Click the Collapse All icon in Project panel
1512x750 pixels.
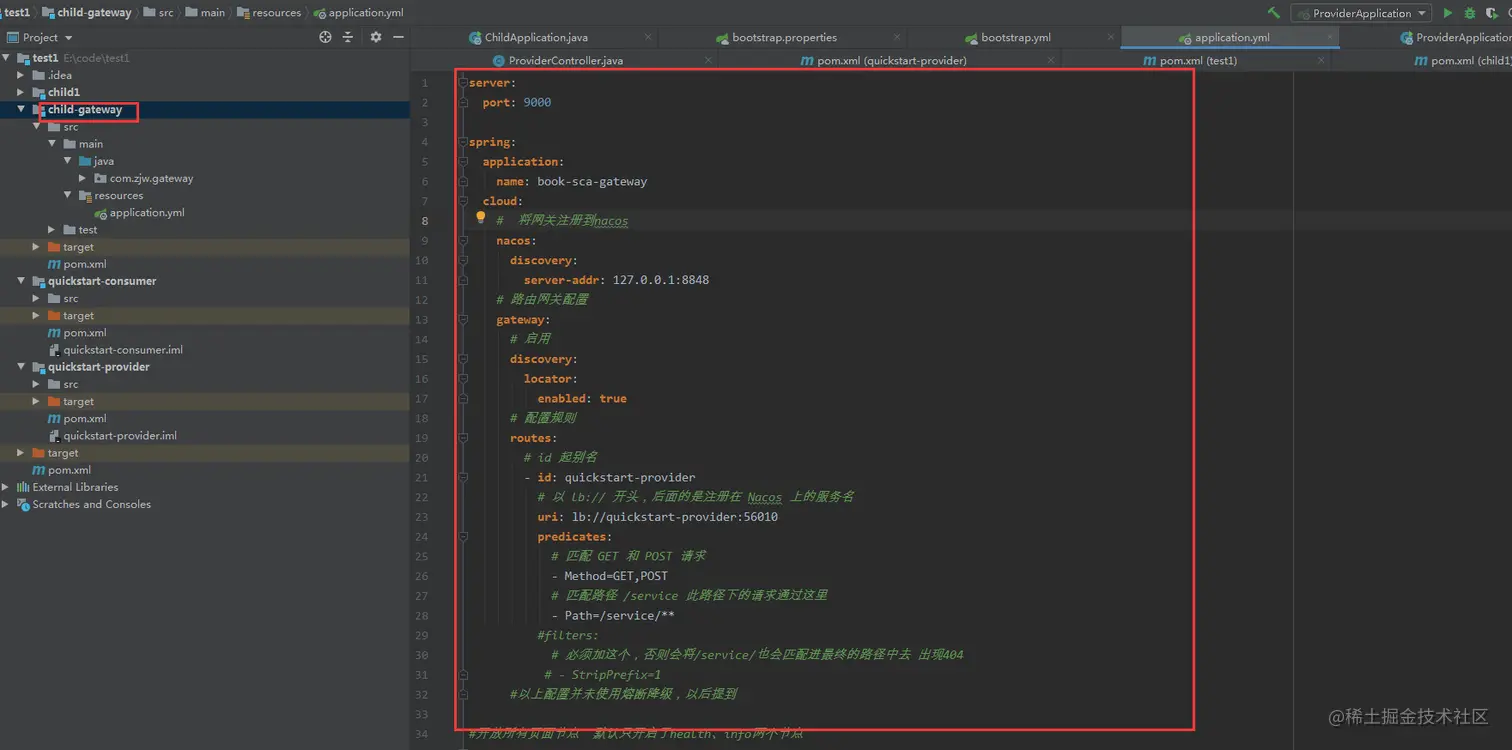pyautogui.click(x=348, y=37)
